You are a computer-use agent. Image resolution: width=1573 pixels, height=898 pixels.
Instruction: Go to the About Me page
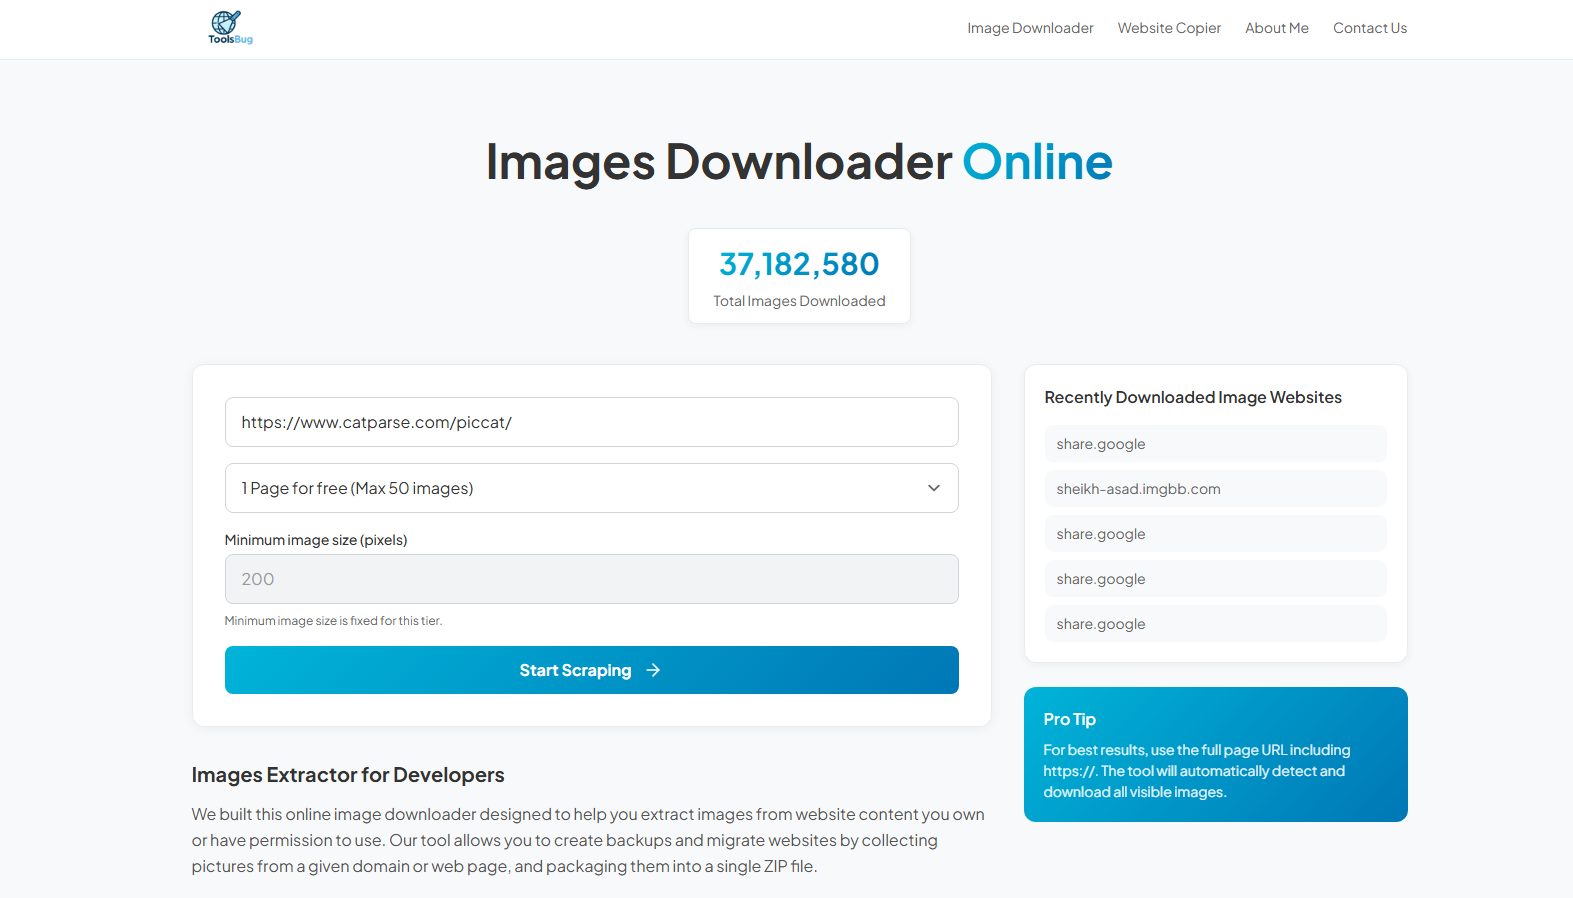1276,28
